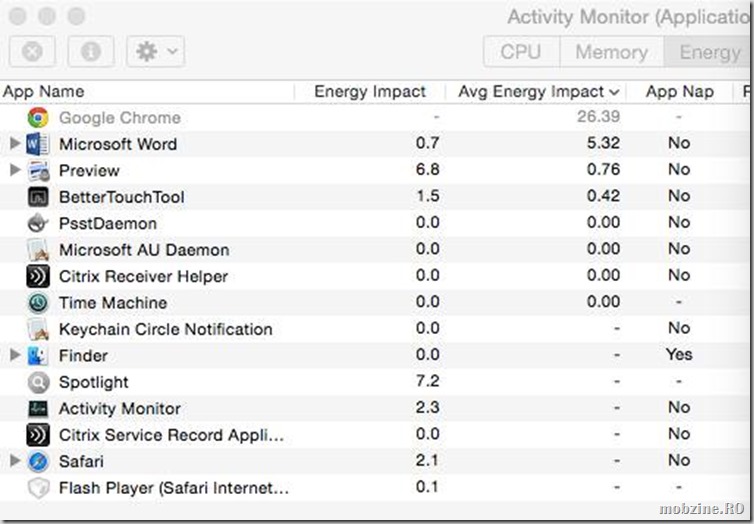Select the Microsoft Word row name
The width and height of the screenshot is (754, 524).
coord(118,144)
